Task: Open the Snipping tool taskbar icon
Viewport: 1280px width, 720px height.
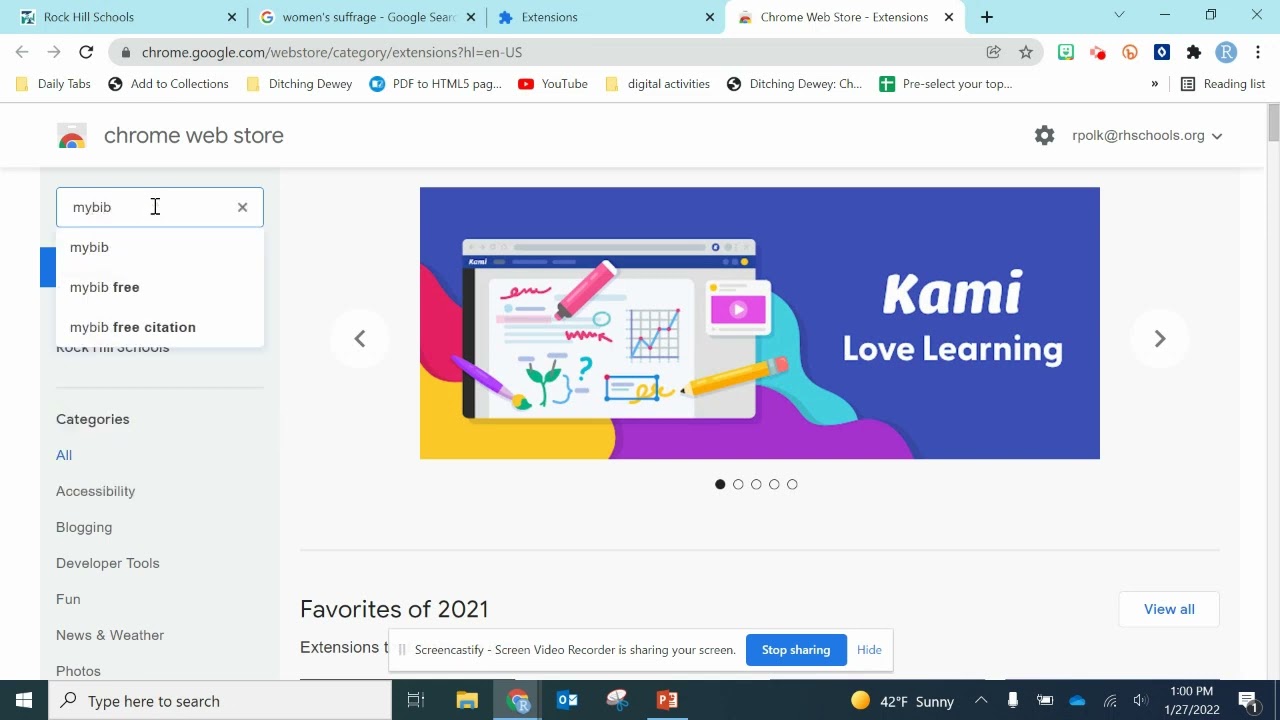Action: click(x=617, y=700)
